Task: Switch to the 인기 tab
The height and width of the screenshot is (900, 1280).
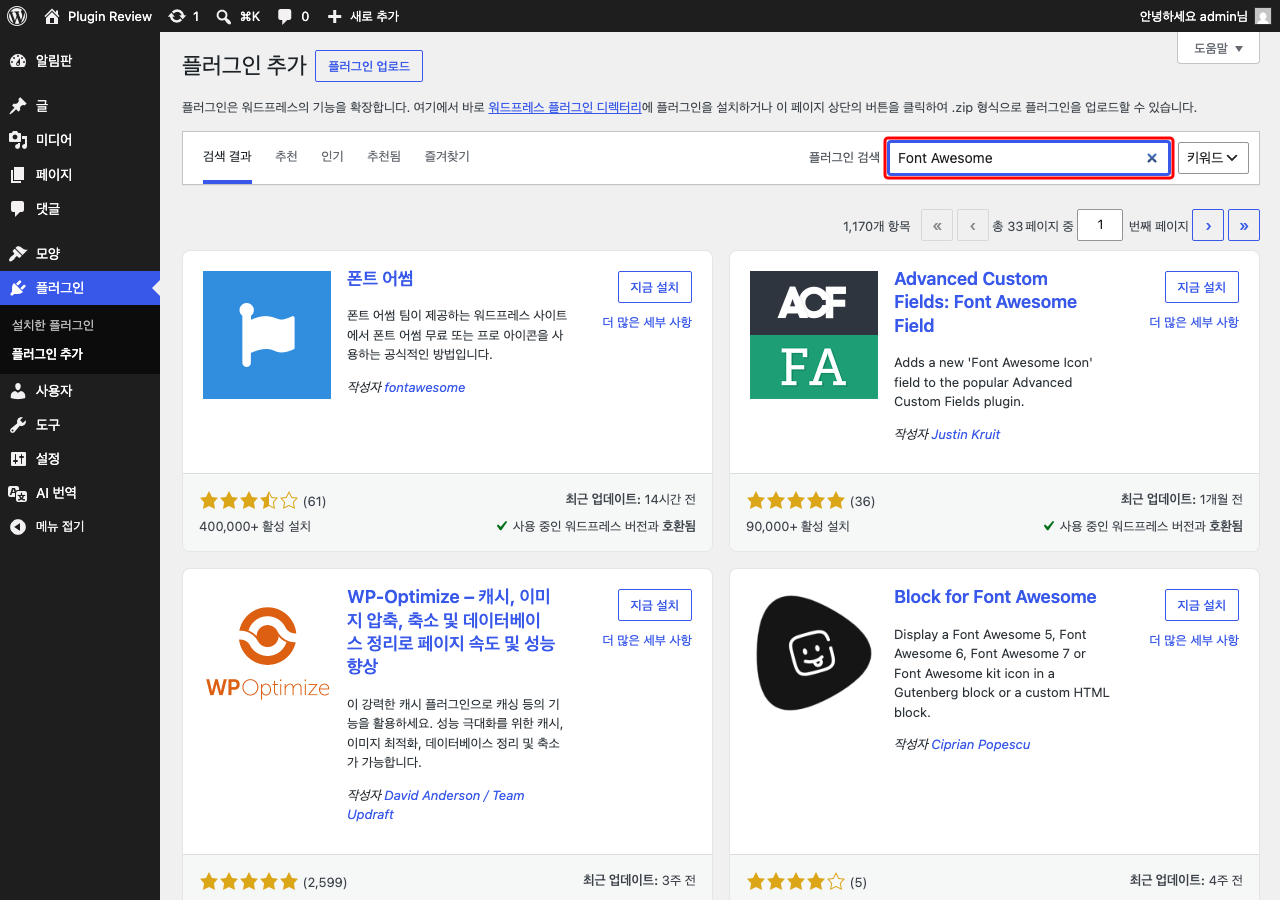Action: coord(332,157)
